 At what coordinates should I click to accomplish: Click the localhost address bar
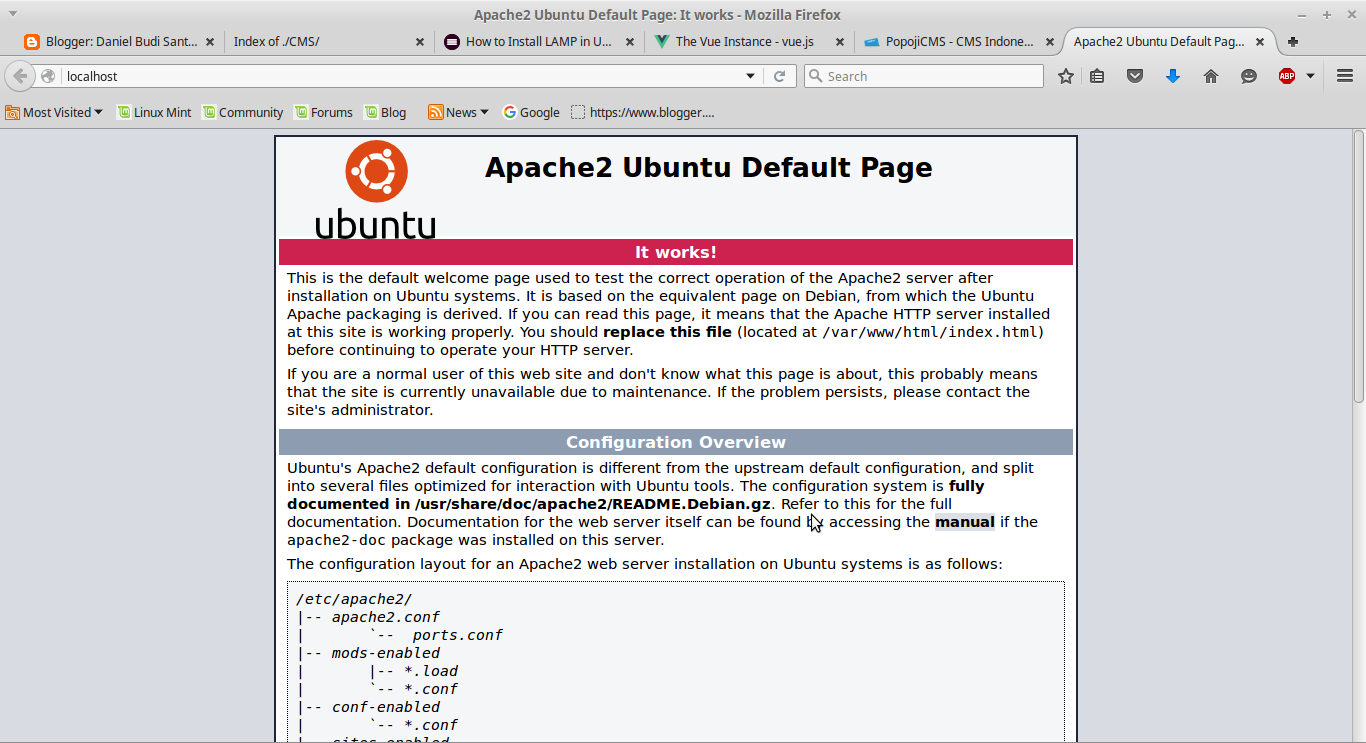pos(400,76)
